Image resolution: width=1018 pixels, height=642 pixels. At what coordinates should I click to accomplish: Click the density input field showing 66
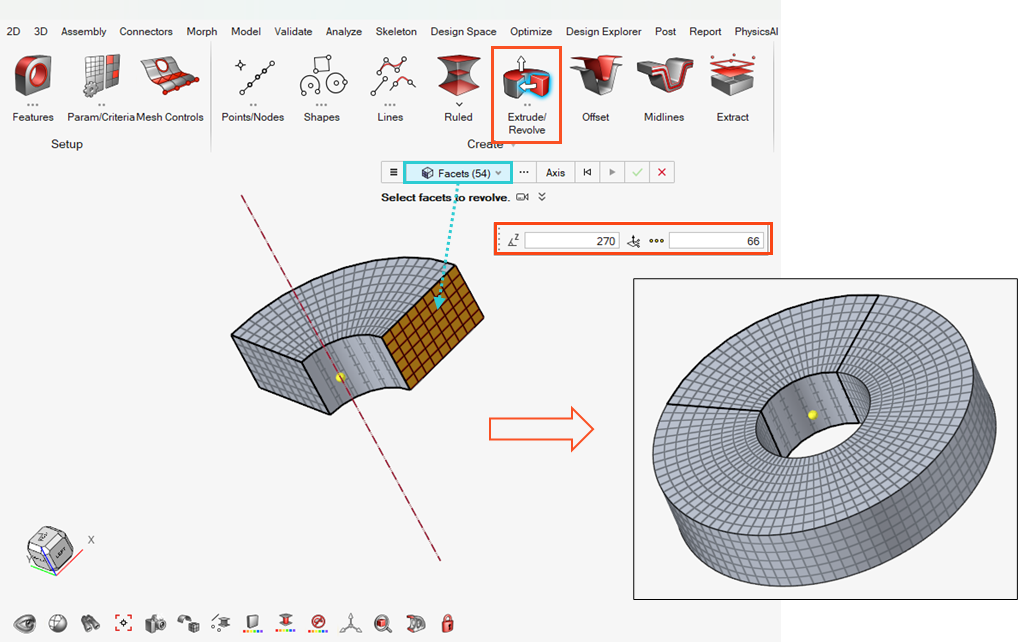[716, 241]
